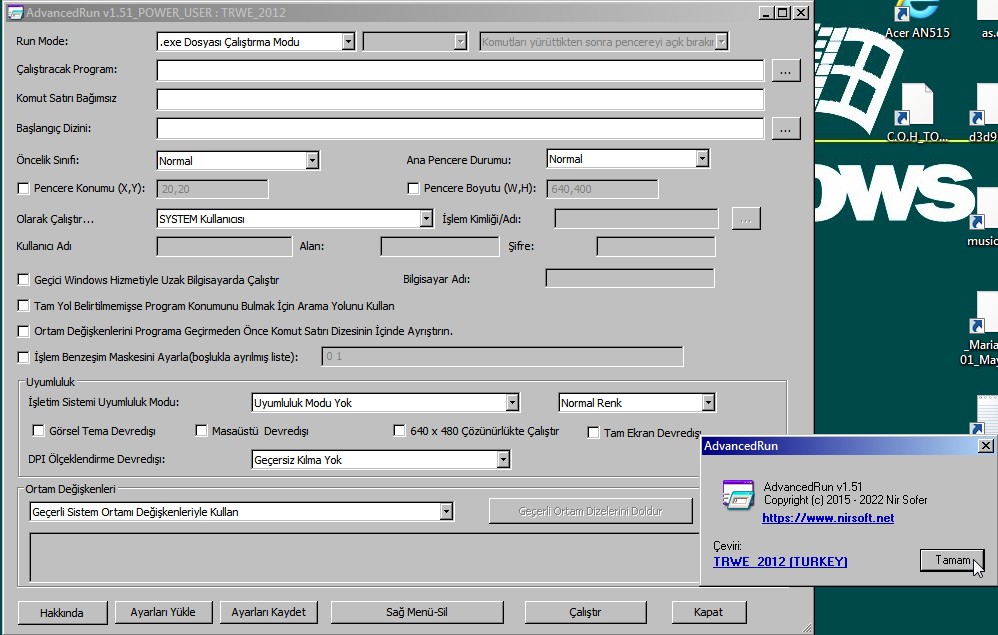Check Geçici Windows Hizmetiyle Uzak Bilgisayarda Çalıştır
Viewport: 998px width, 635px height.
(x=24, y=279)
